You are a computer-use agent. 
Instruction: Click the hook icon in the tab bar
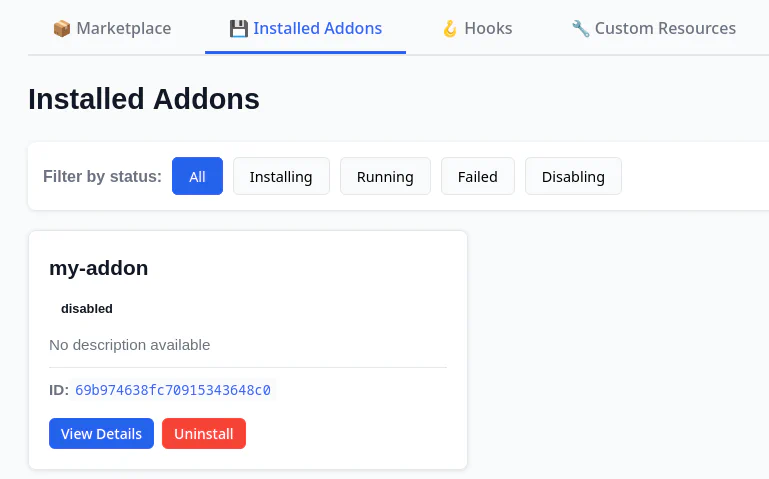pyautogui.click(x=450, y=29)
